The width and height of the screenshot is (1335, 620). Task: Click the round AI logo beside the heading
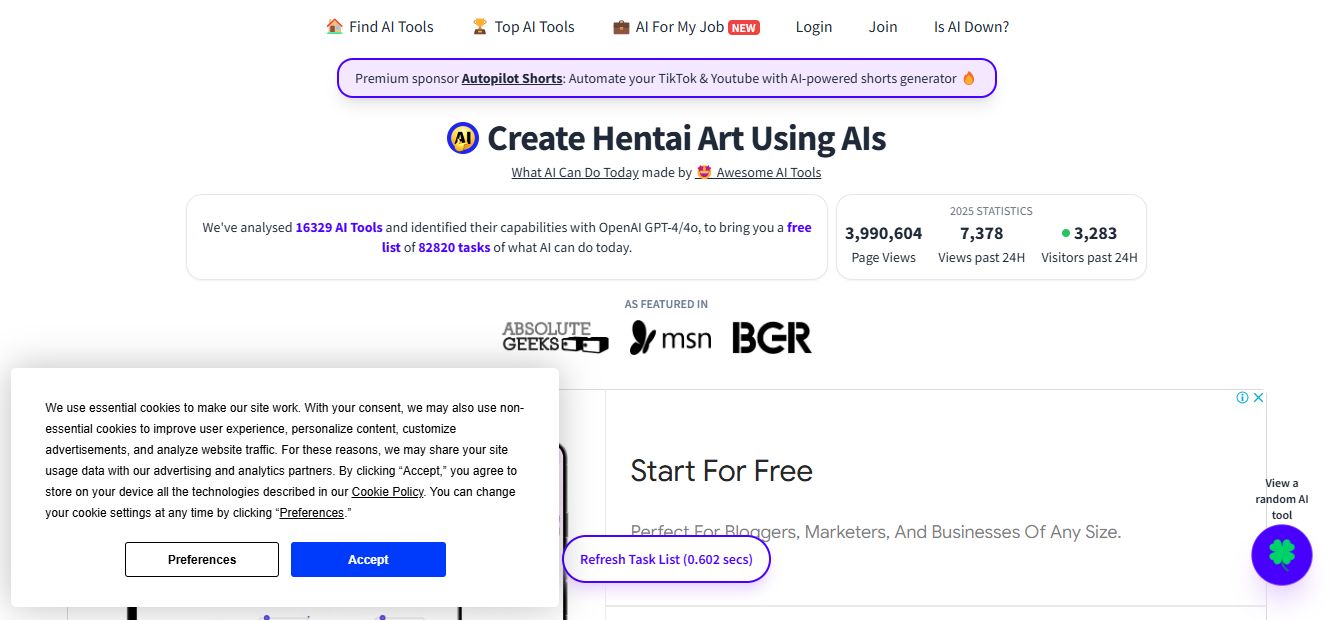tap(463, 138)
